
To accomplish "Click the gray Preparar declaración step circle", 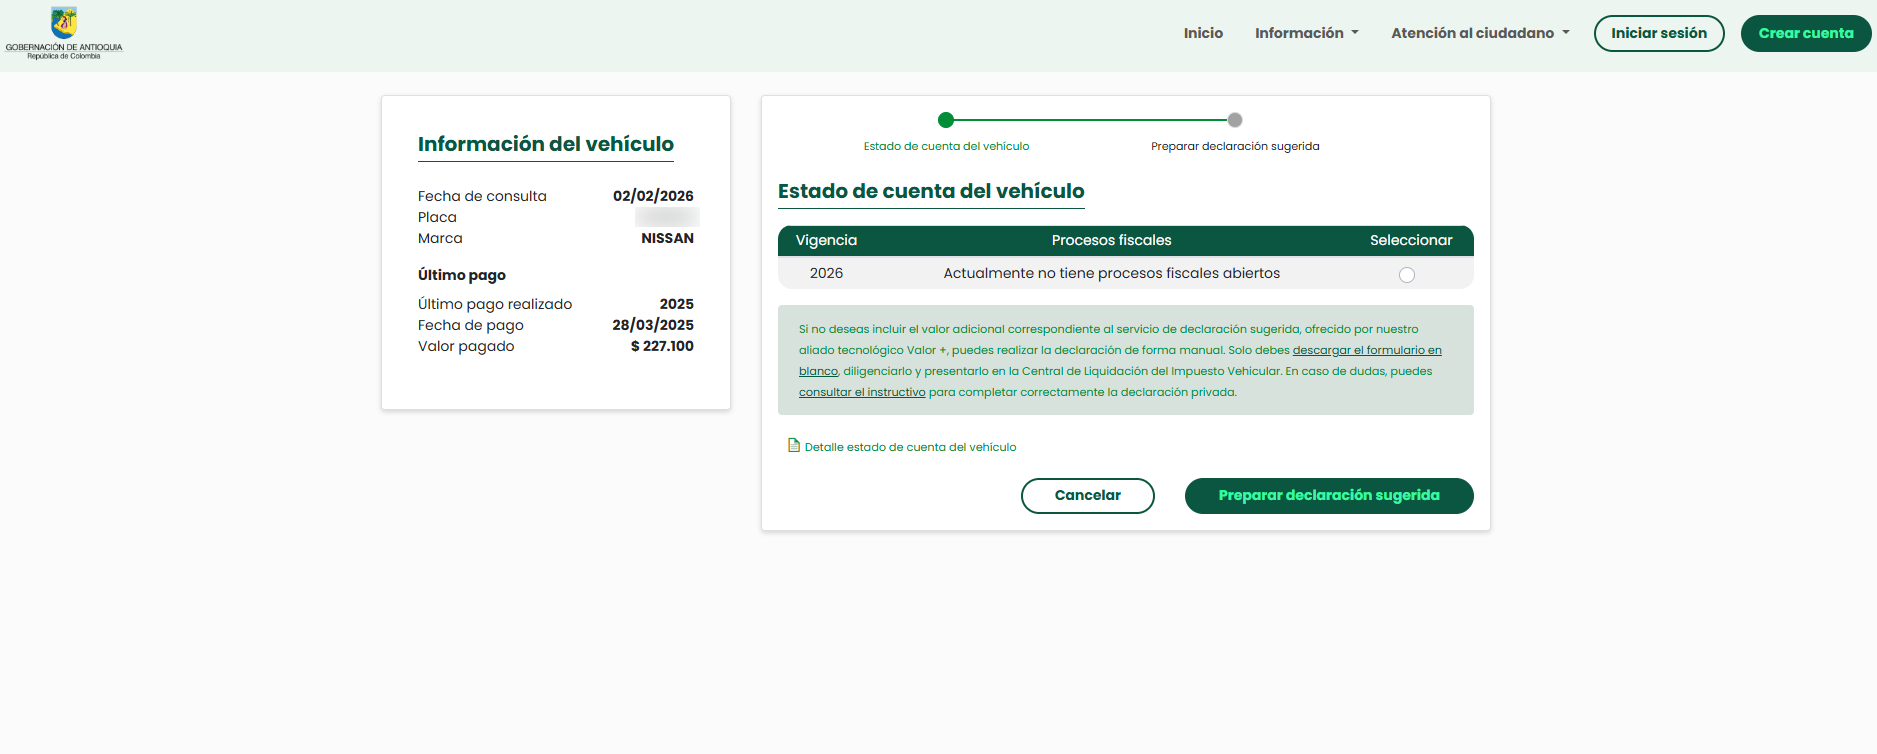I will (x=1235, y=120).
